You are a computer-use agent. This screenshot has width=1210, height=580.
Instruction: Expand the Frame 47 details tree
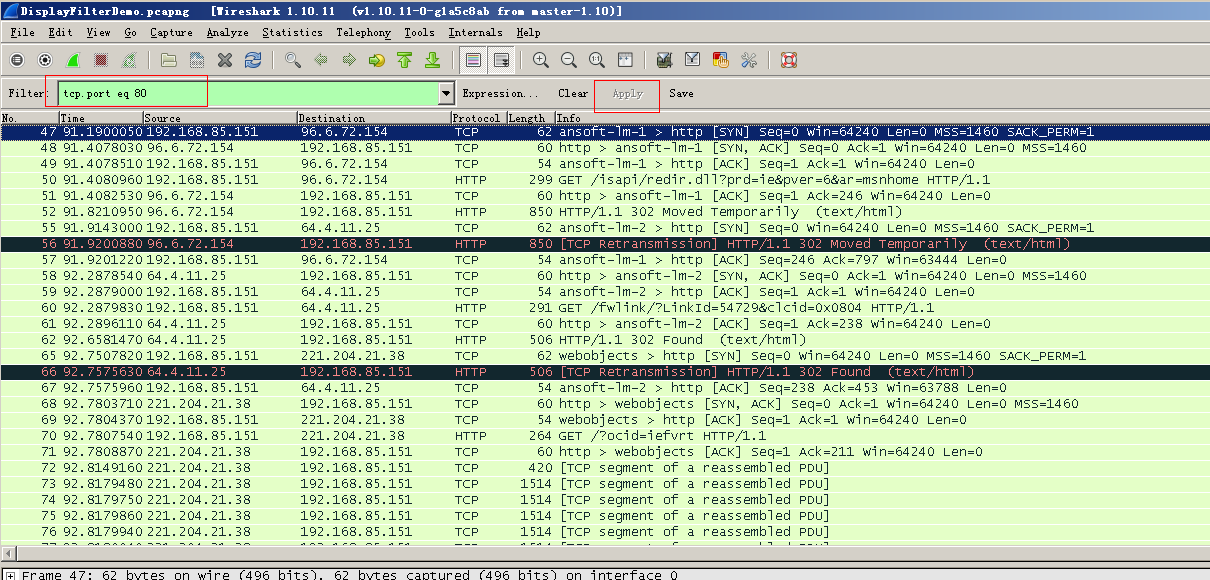point(10,574)
